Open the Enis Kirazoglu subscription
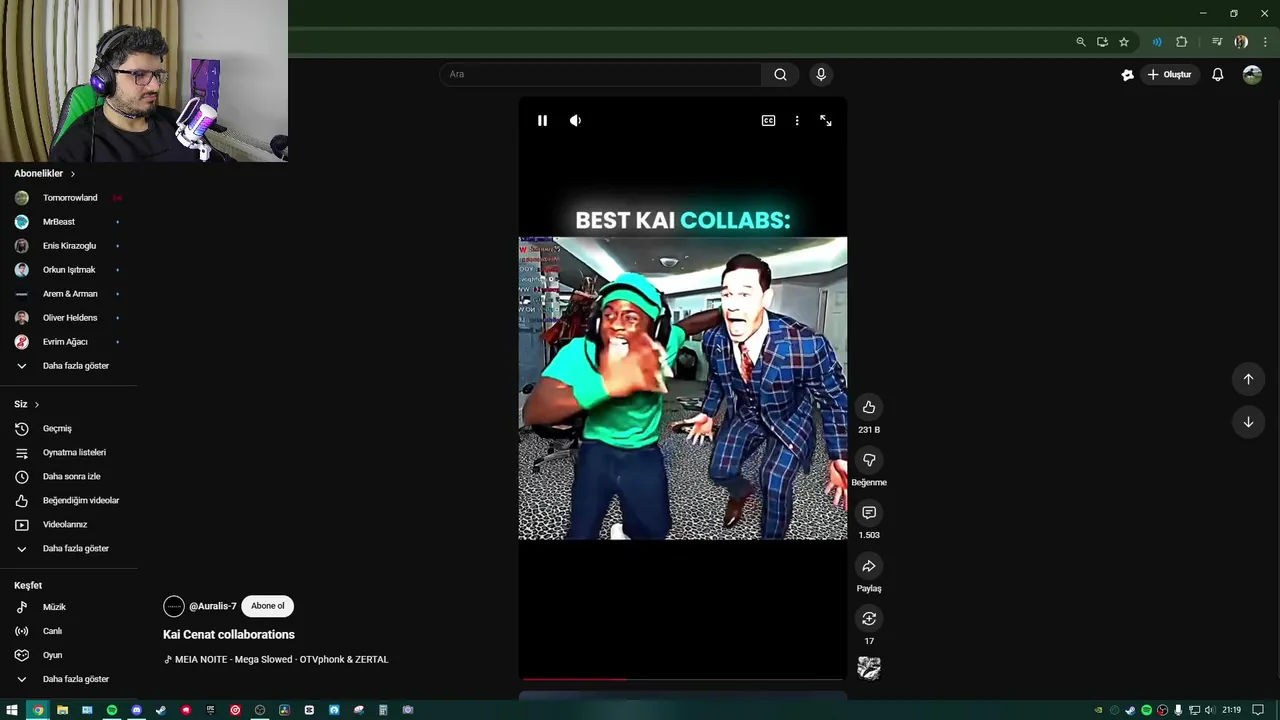 [x=68, y=246]
